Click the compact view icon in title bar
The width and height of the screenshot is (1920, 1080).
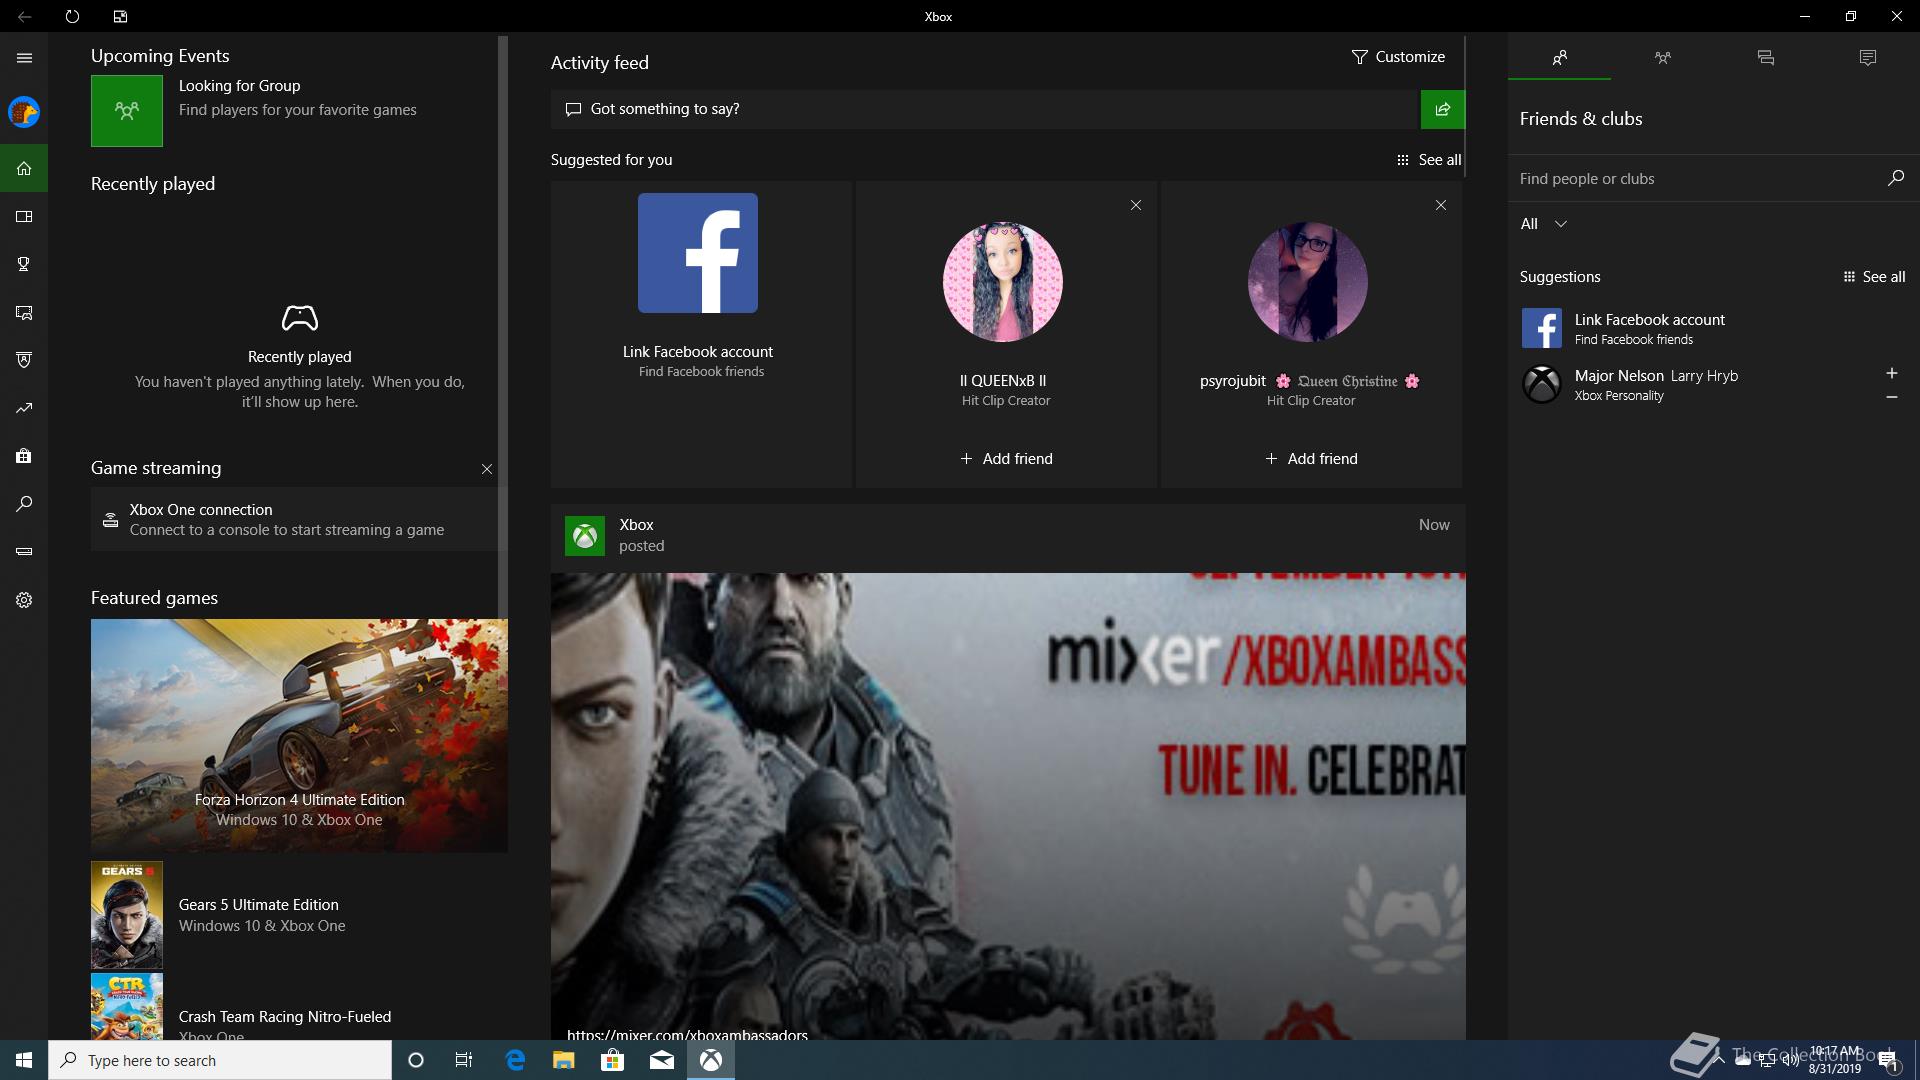point(120,16)
